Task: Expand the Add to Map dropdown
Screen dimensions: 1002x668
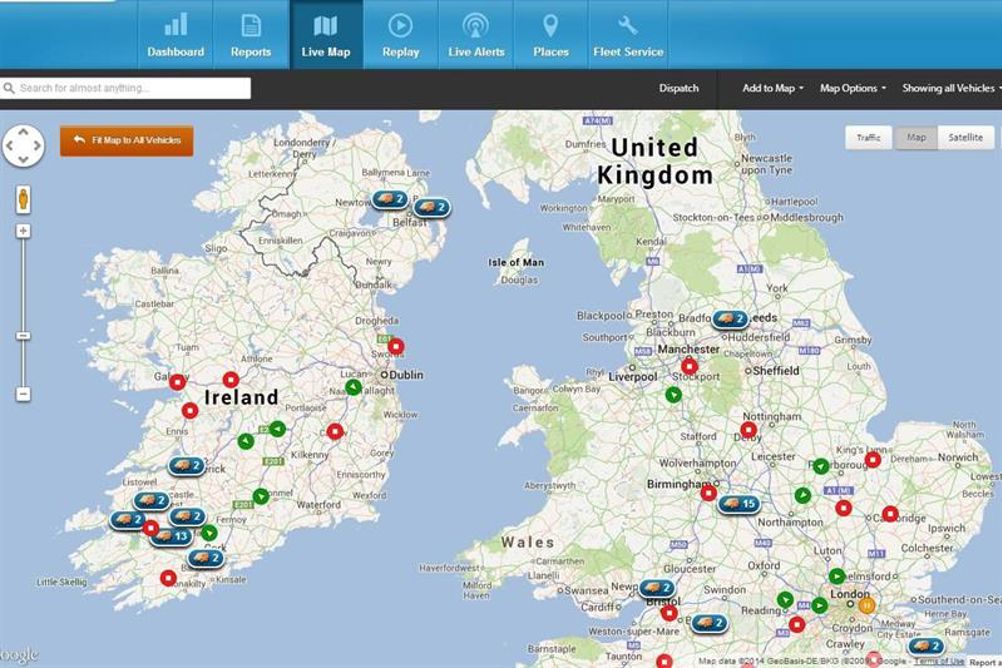Action: (x=773, y=88)
